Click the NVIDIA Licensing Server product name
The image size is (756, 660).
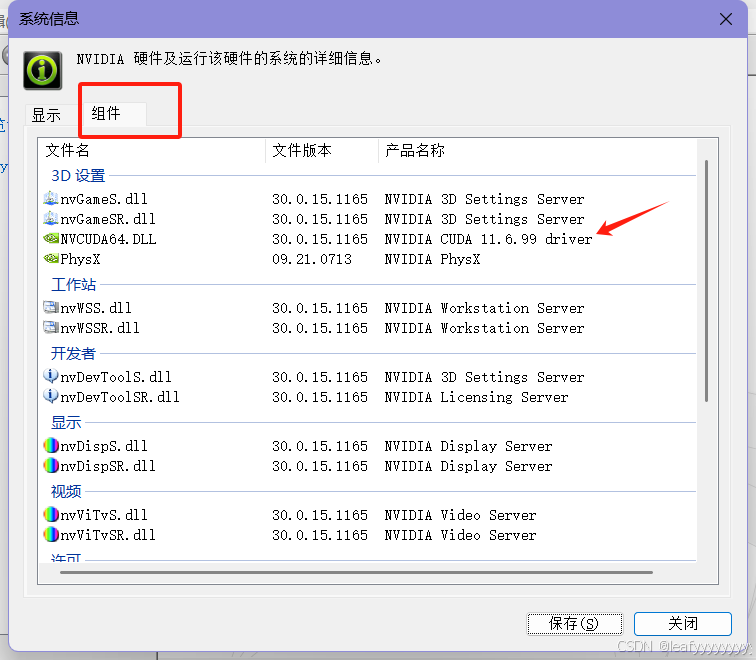[476, 397]
